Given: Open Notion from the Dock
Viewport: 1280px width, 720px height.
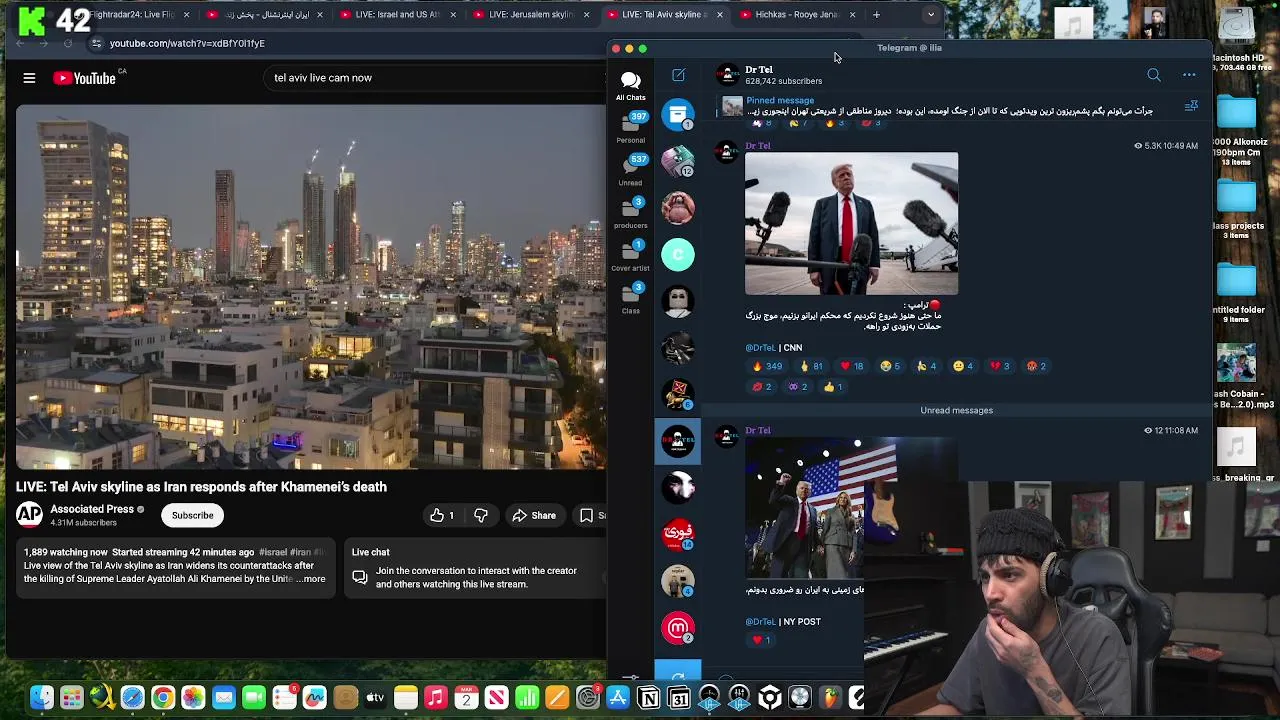Looking at the screenshot, I should coord(649,697).
